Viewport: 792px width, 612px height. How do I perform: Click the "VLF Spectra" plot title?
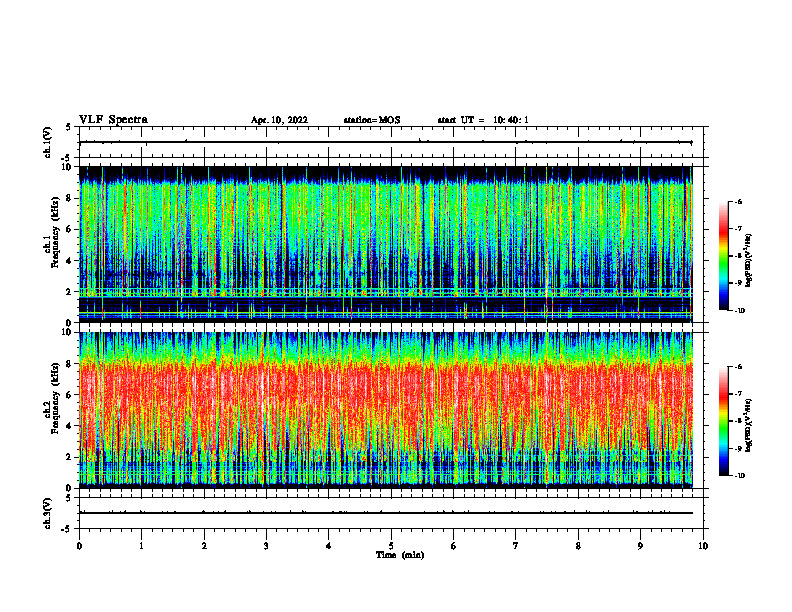click(x=113, y=120)
